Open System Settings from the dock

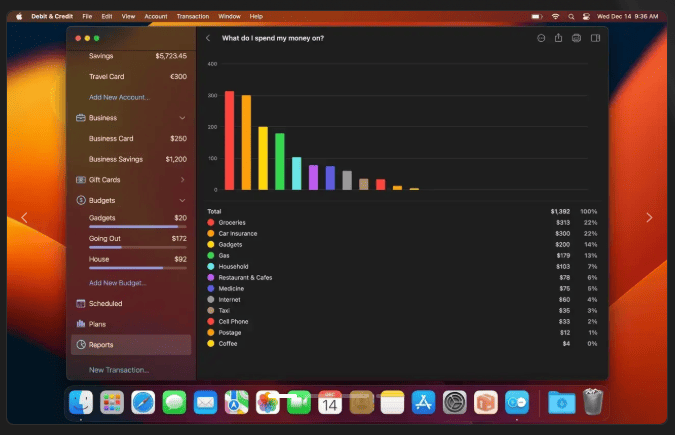(455, 402)
